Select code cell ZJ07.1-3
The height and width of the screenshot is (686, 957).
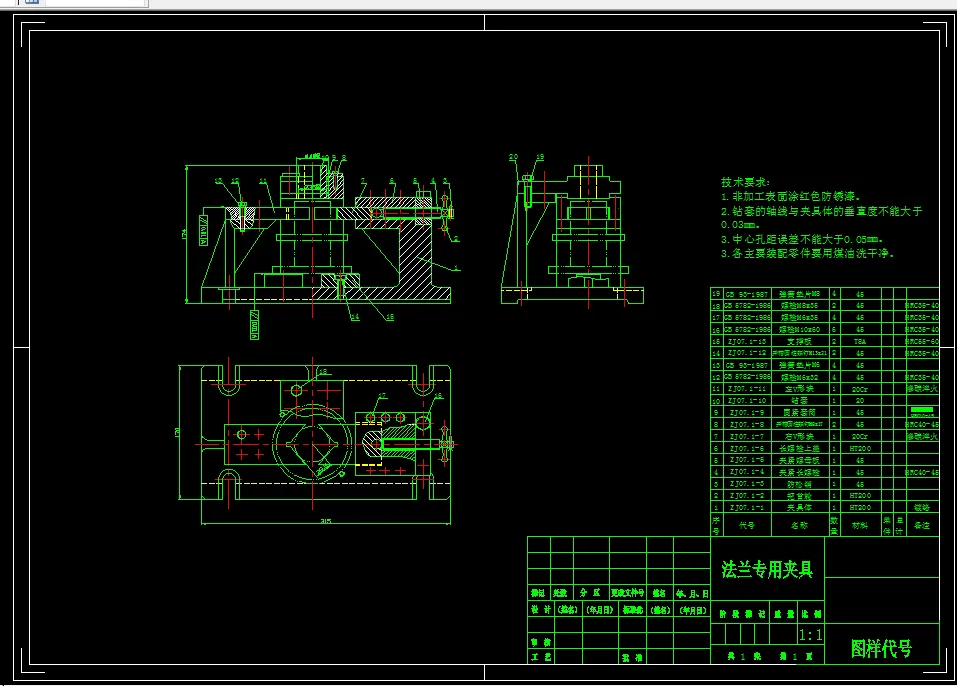click(x=746, y=484)
